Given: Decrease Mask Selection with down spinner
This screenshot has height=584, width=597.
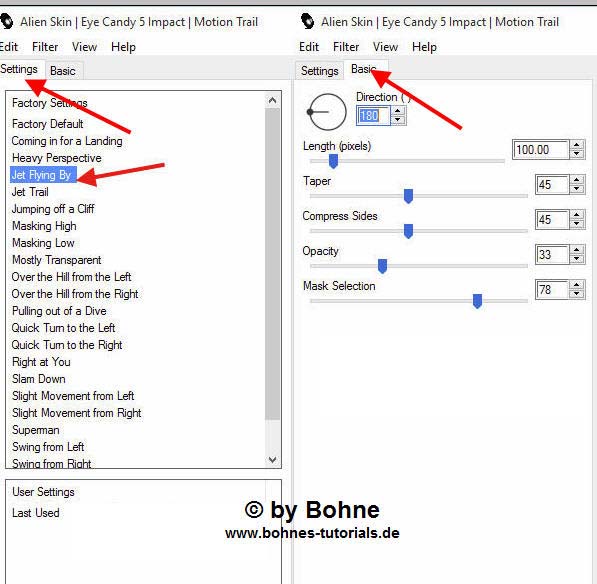Looking at the screenshot, I should pos(577,294).
